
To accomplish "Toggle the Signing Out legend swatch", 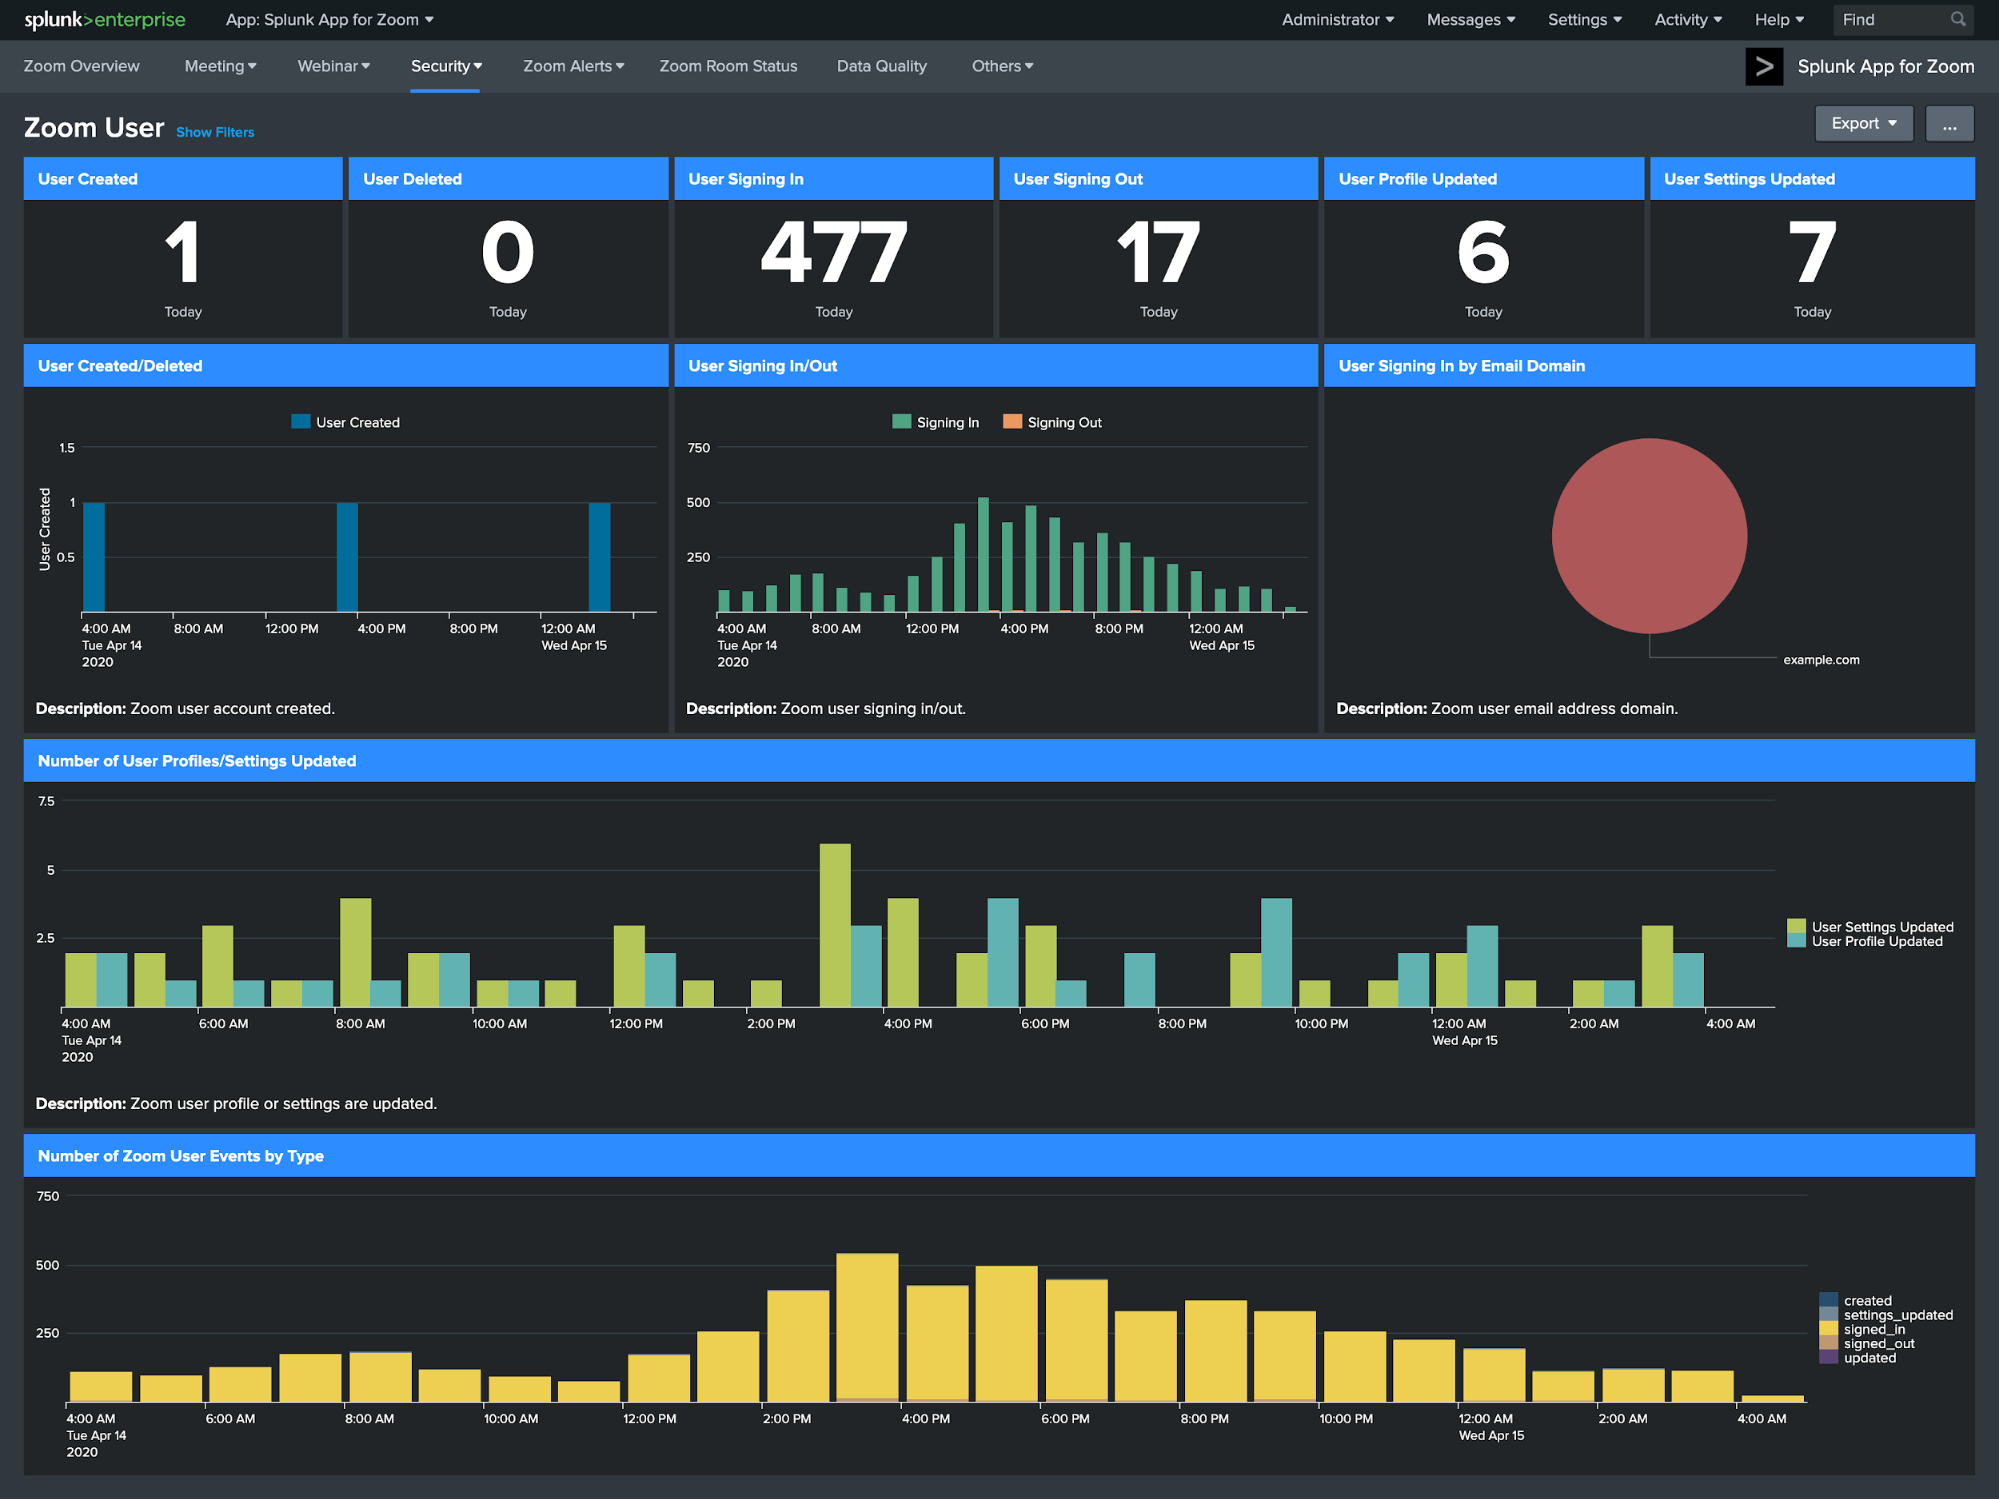I will point(1012,422).
